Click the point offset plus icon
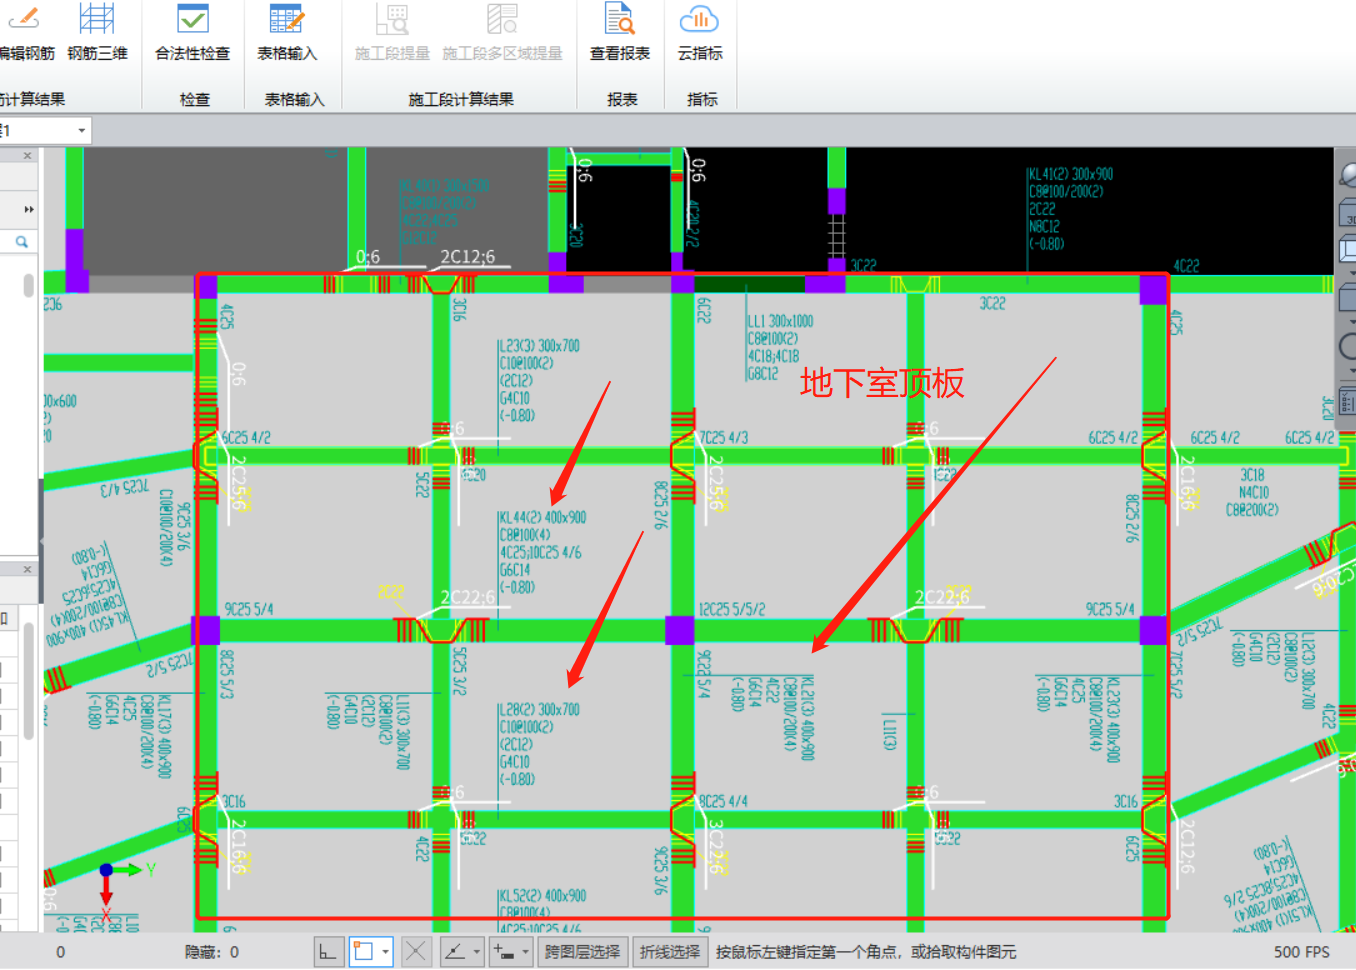Viewport: 1356px width, 970px height. click(x=504, y=952)
